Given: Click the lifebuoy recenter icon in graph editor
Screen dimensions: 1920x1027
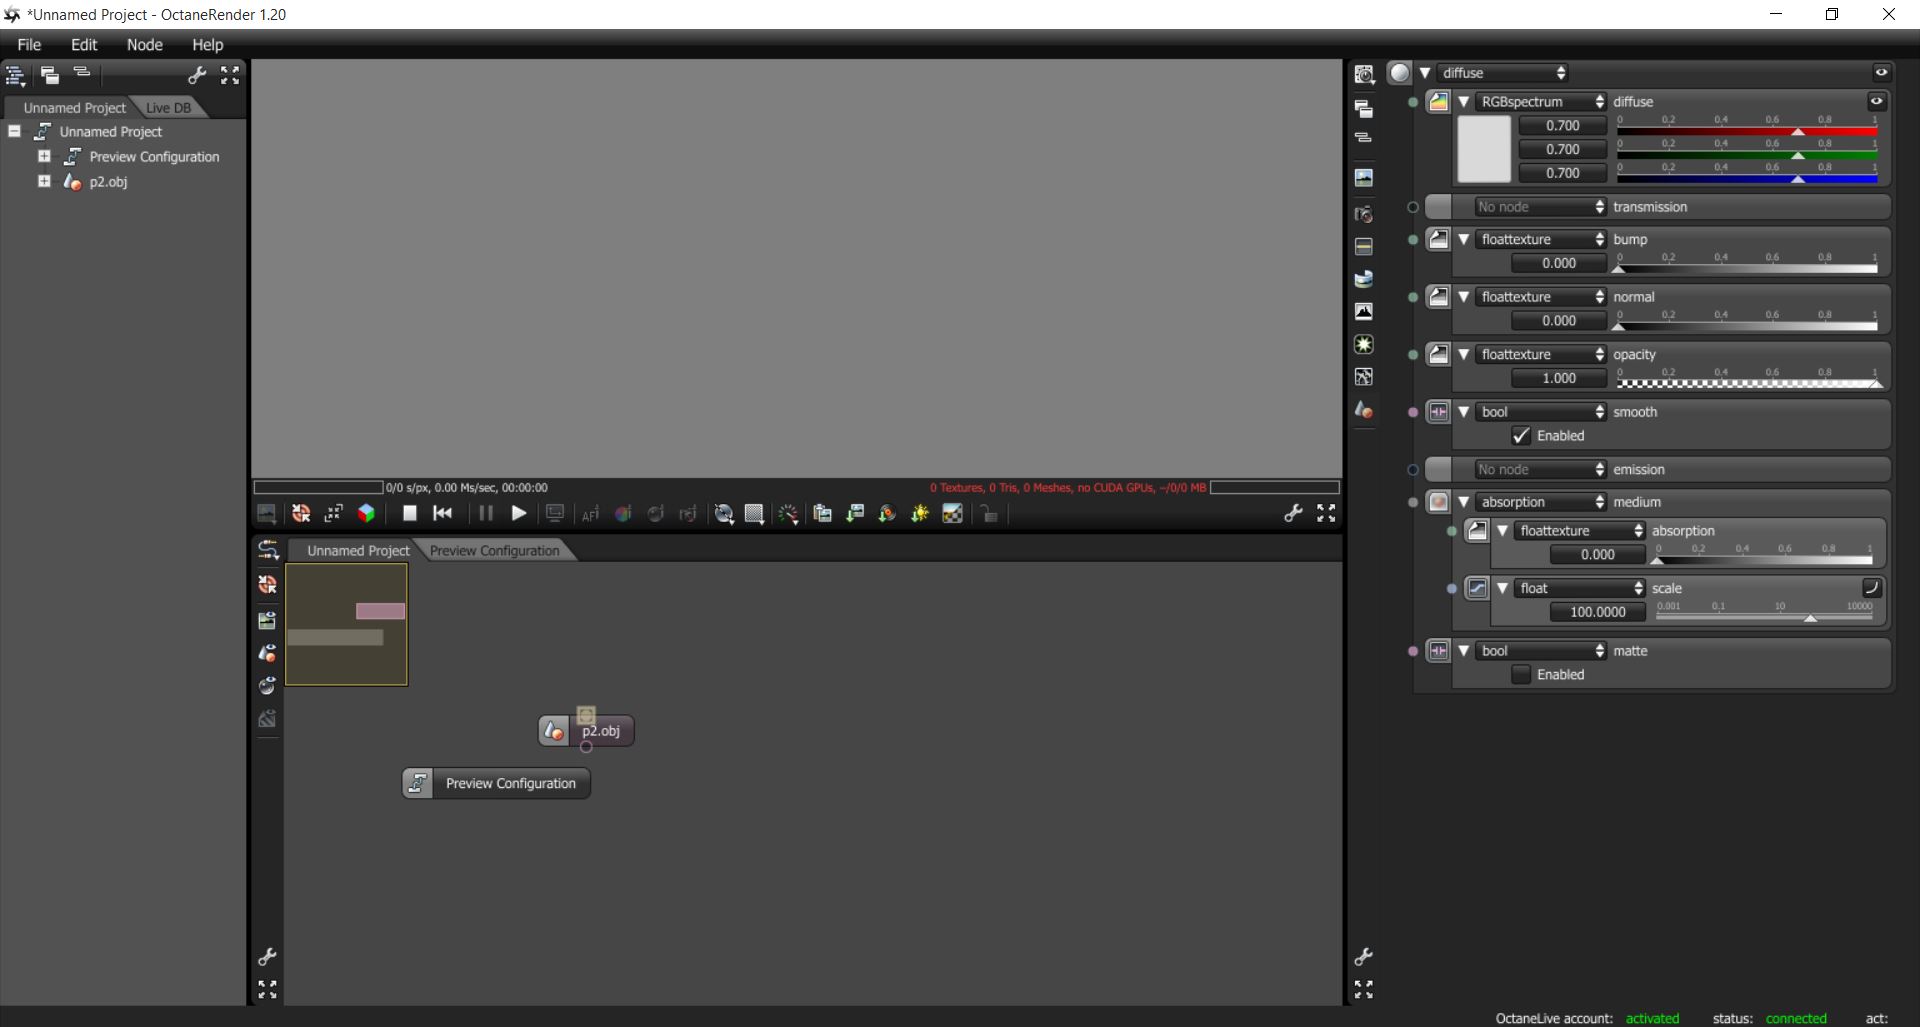Looking at the screenshot, I should [267, 584].
